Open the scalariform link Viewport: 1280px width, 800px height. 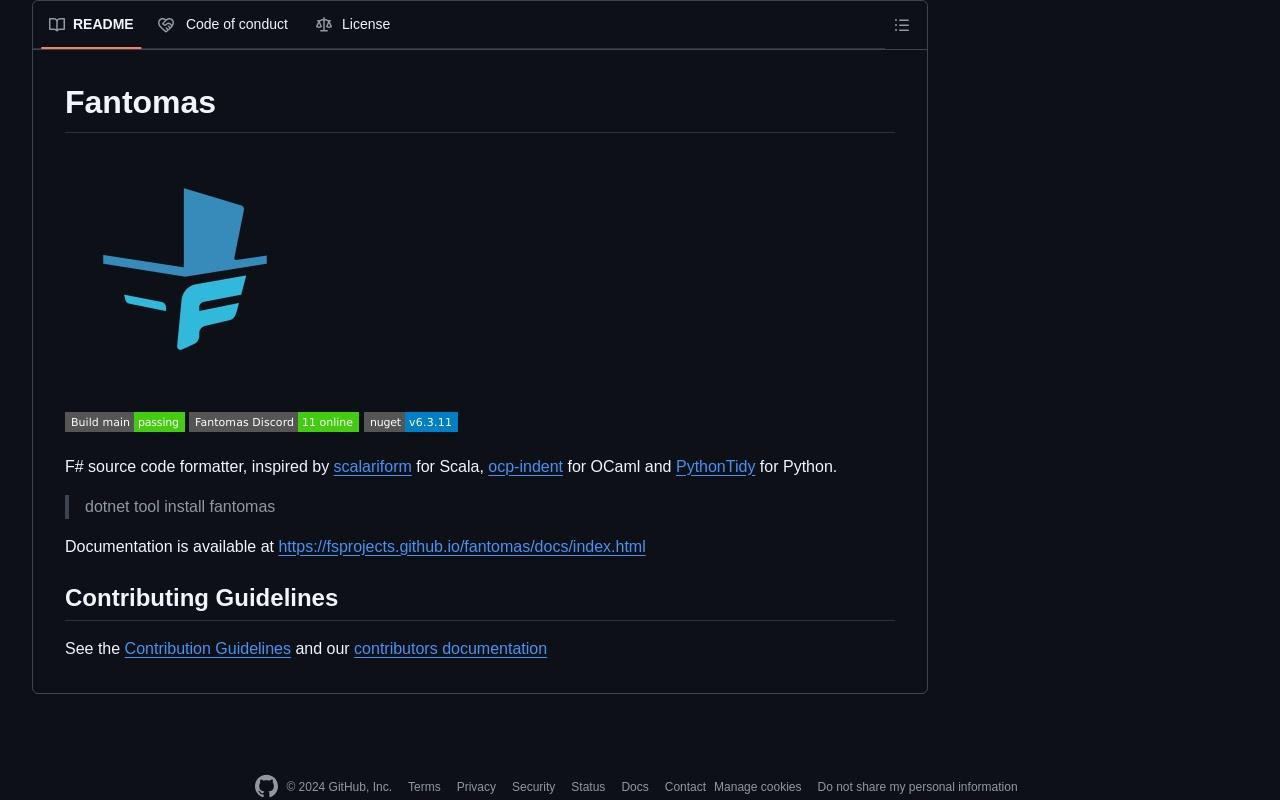[x=372, y=467]
